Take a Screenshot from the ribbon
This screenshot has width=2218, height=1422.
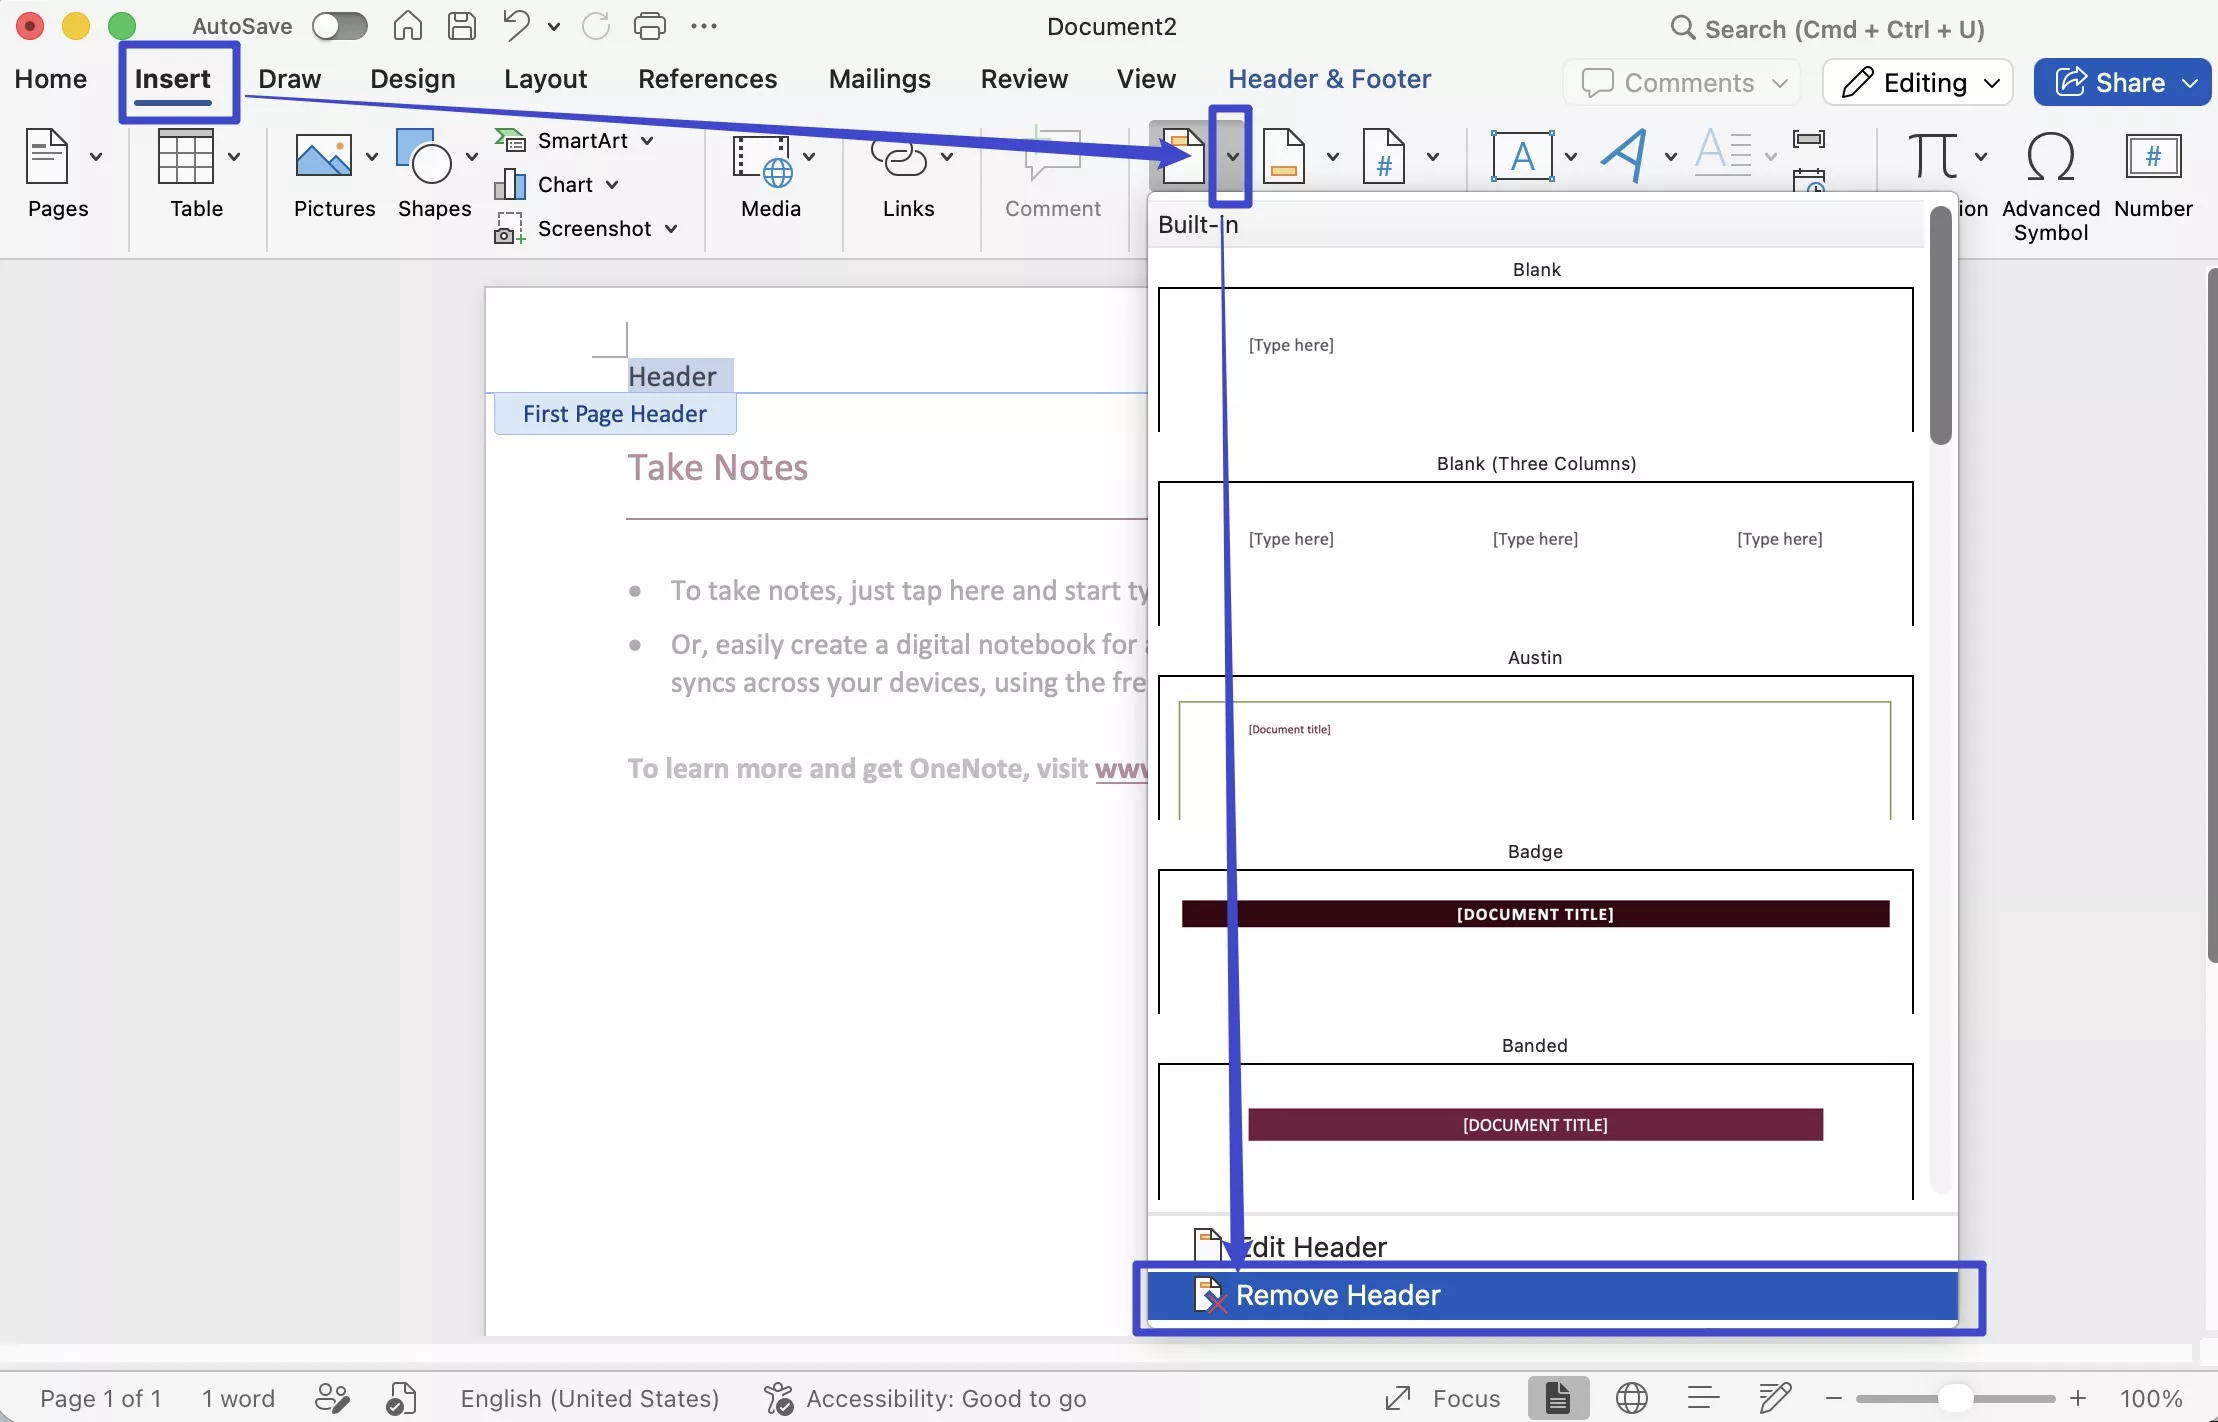(586, 228)
